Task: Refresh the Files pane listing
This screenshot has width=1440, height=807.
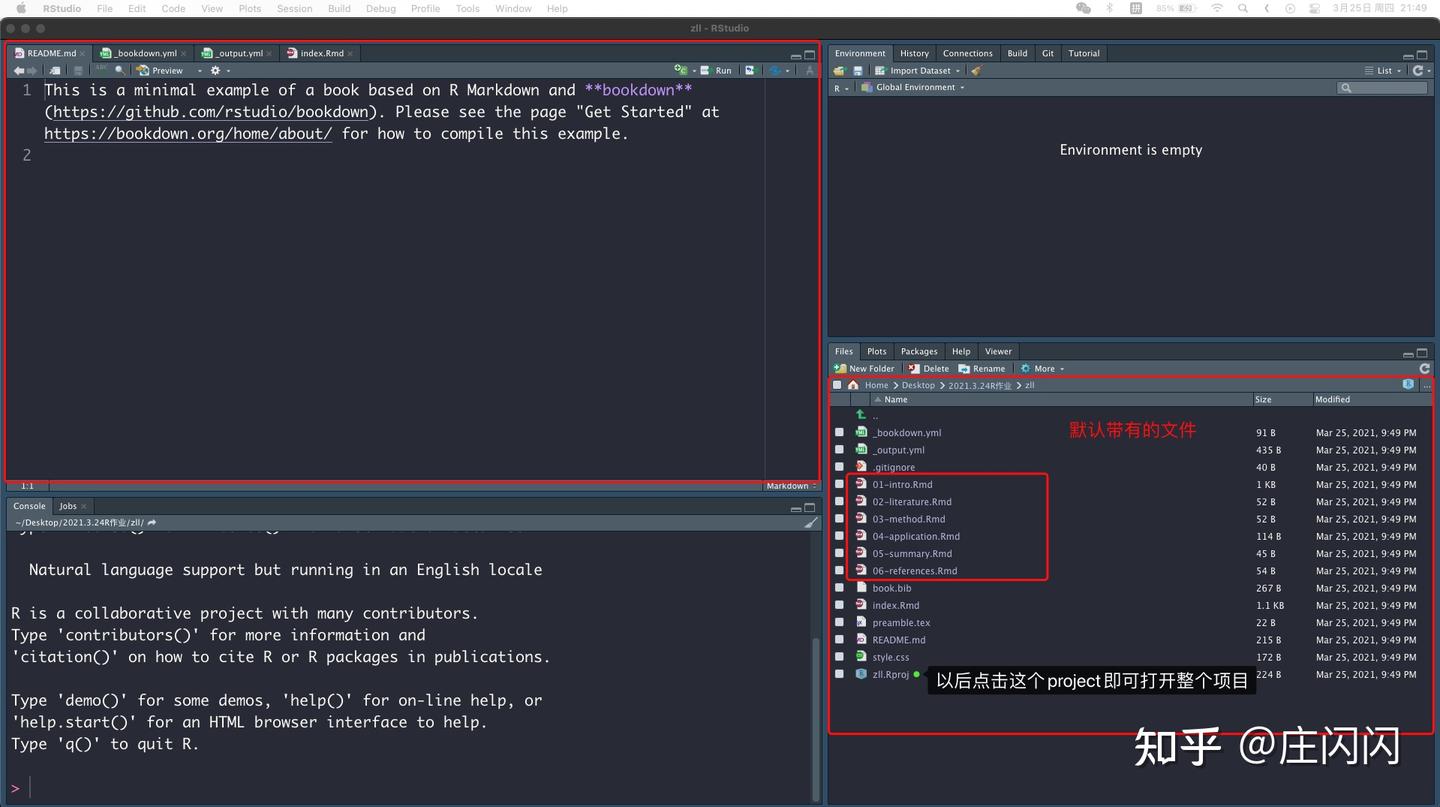Action: click(1424, 368)
